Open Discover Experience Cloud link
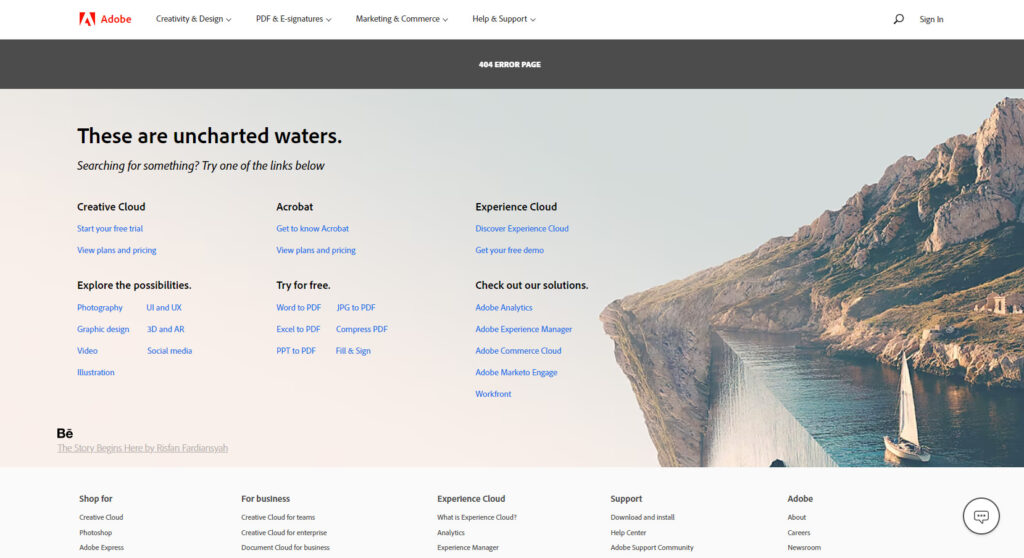The image size is (1024, 558). (x=522, y=229)
